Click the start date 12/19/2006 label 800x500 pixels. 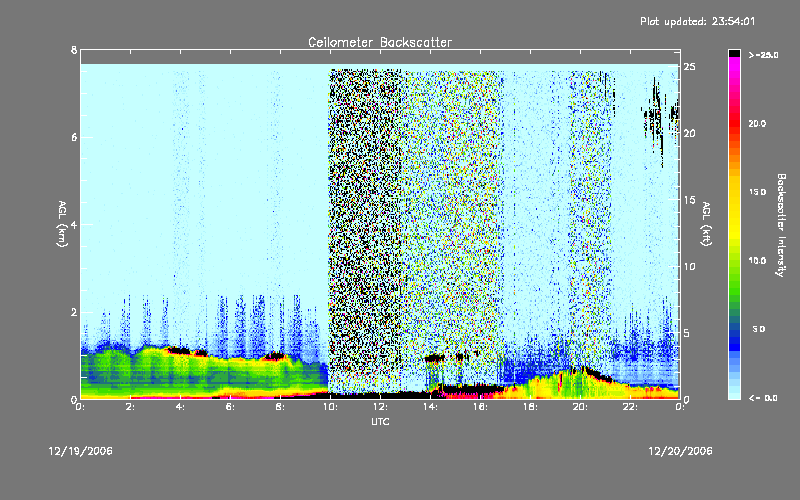tap(81, 451)
